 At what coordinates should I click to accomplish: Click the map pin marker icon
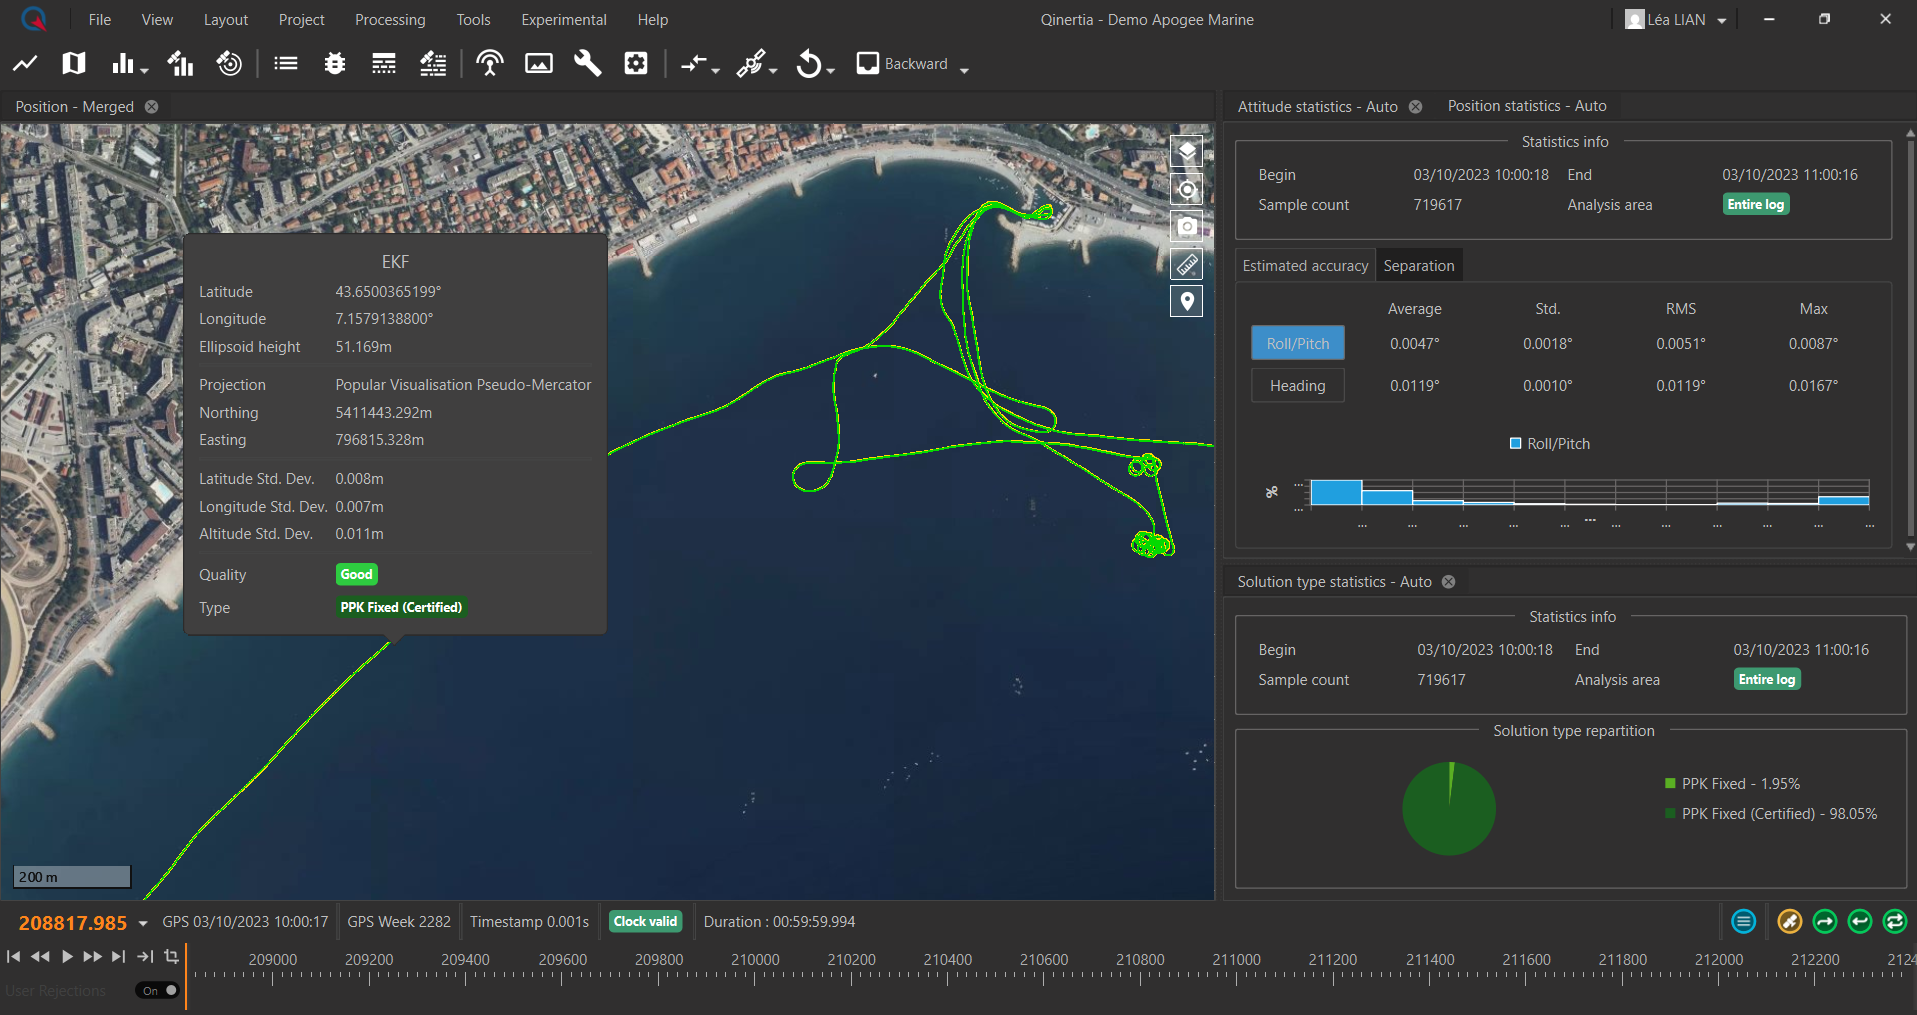tap(1186, 301)
